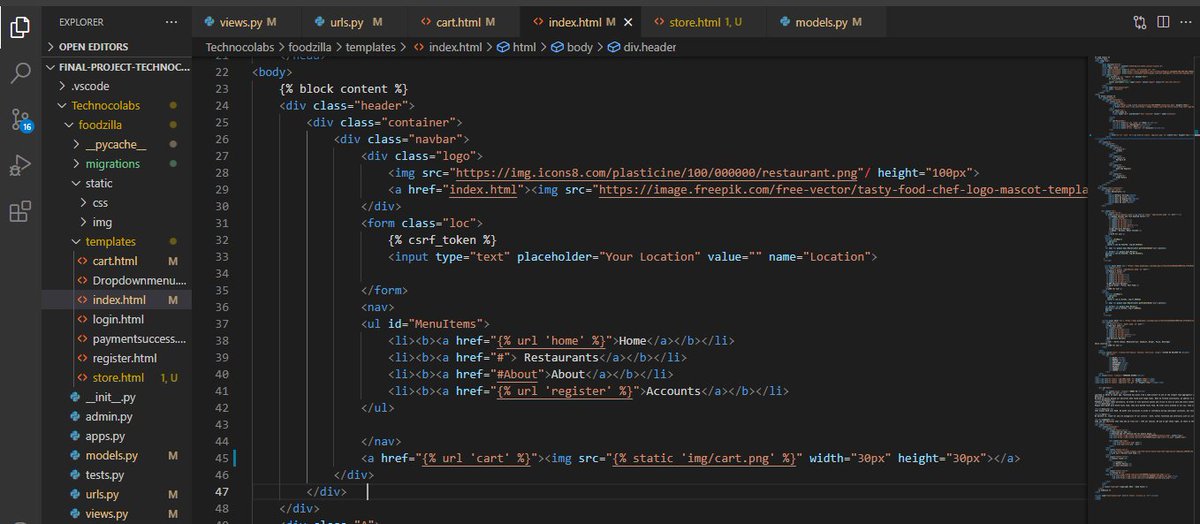The height and width of the screenshot is (524, 1200).
Task: Place cursor on {% csrf_token %} line
Action: 442,240
